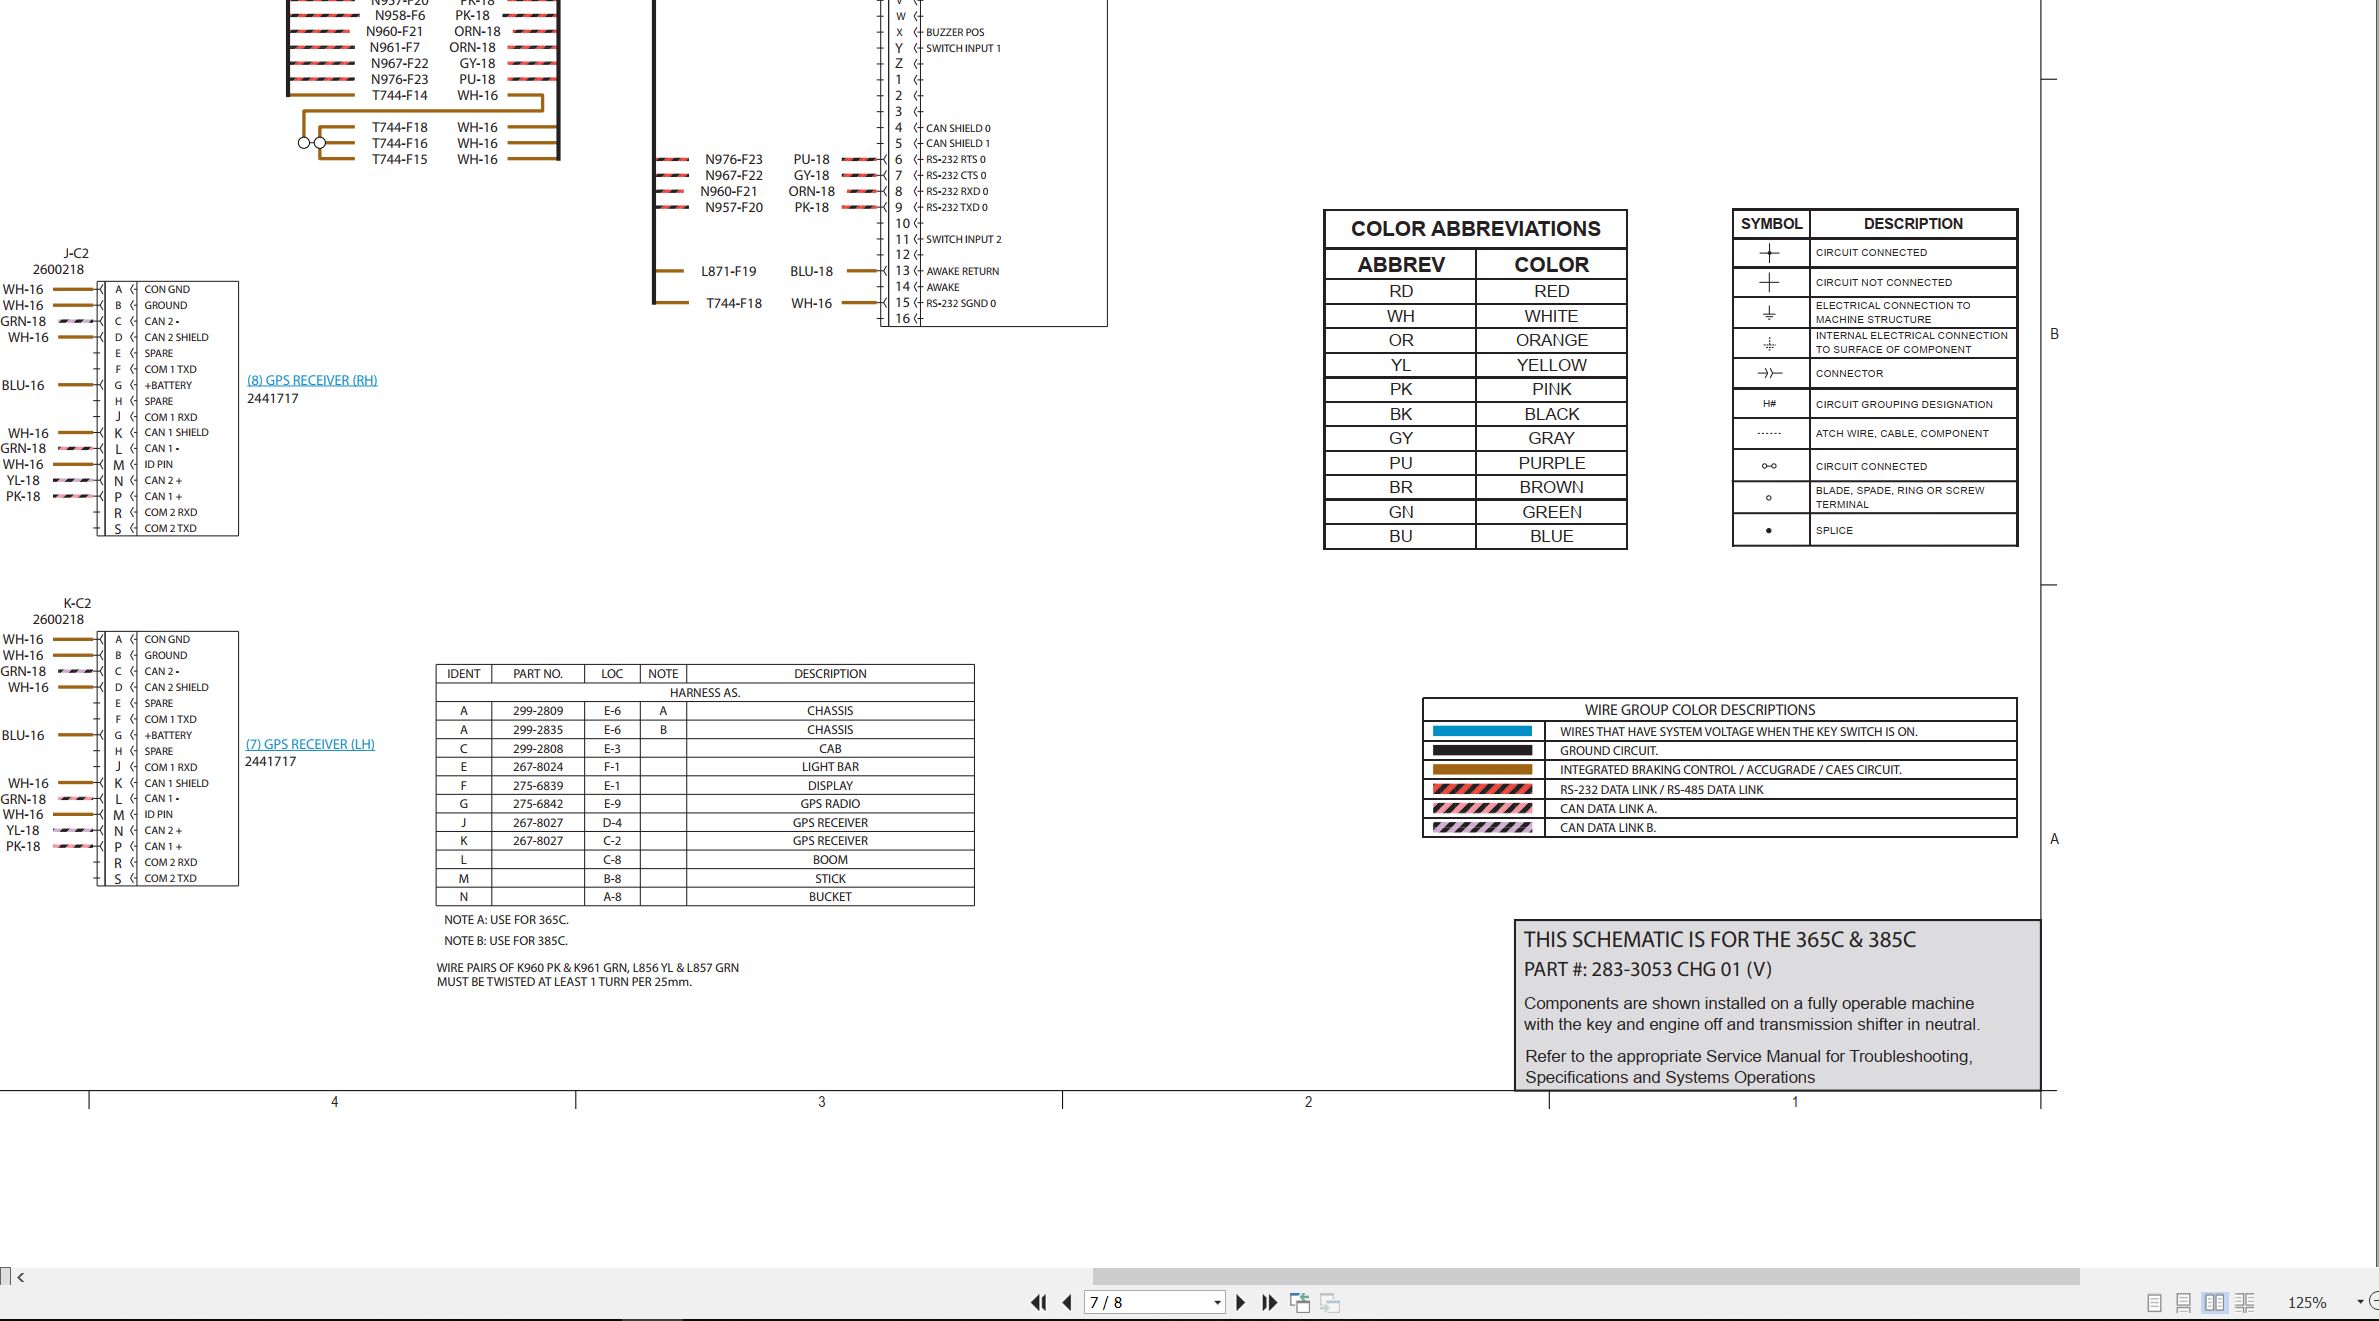Click the RS-232 SGND 0 pin label
Viewport: 2379px width, 1321px height.
(x=961, y=304)
